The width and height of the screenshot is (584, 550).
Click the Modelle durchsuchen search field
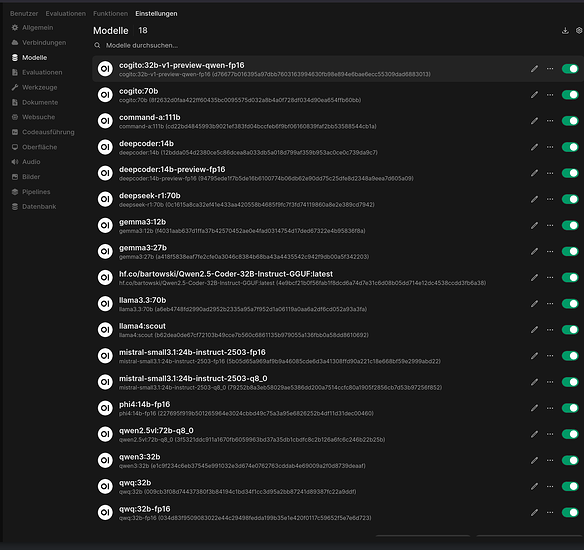(142, 45)
